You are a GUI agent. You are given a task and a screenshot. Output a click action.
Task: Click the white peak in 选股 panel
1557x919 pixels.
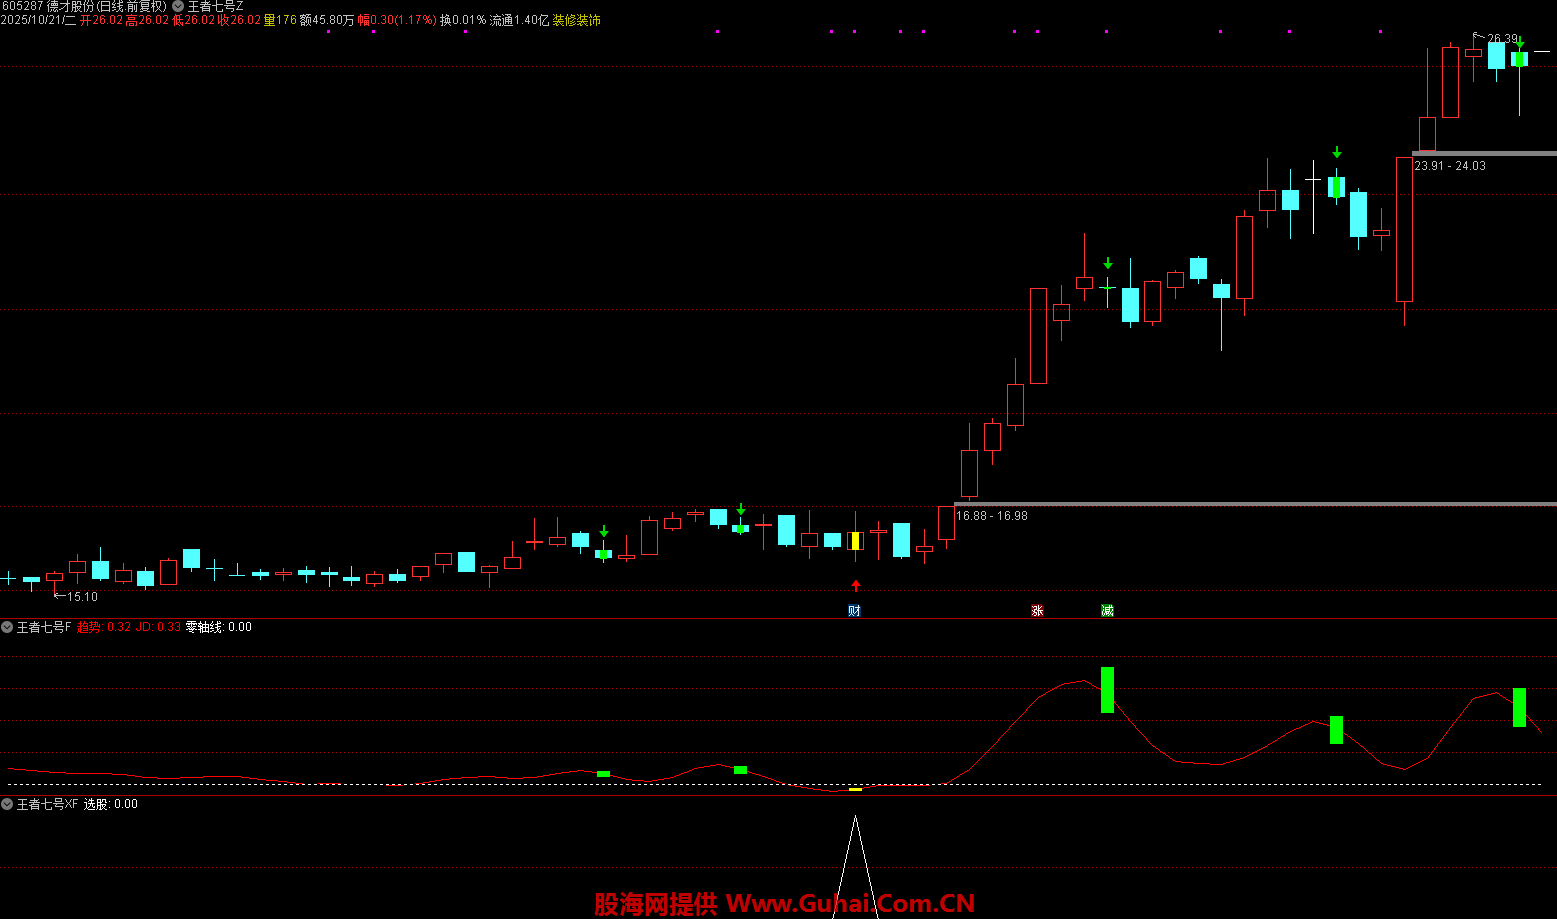[x=855, y=822]
